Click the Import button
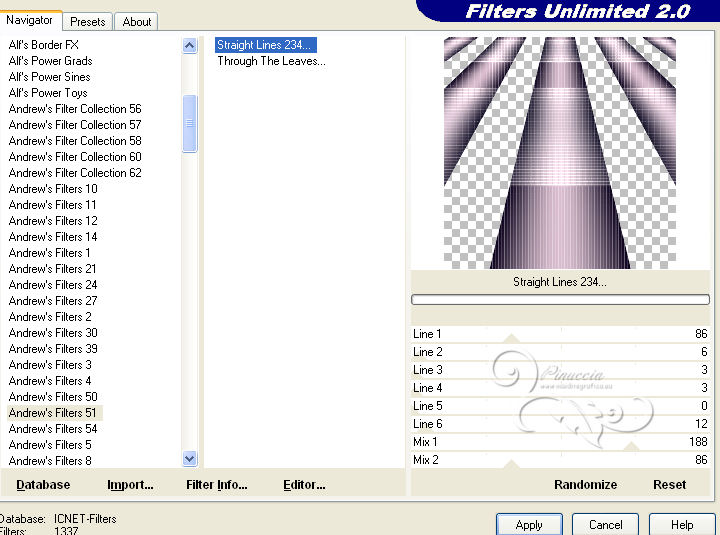Image resolution: width=720 pixels, height=535 pixels. coord(130,485)
